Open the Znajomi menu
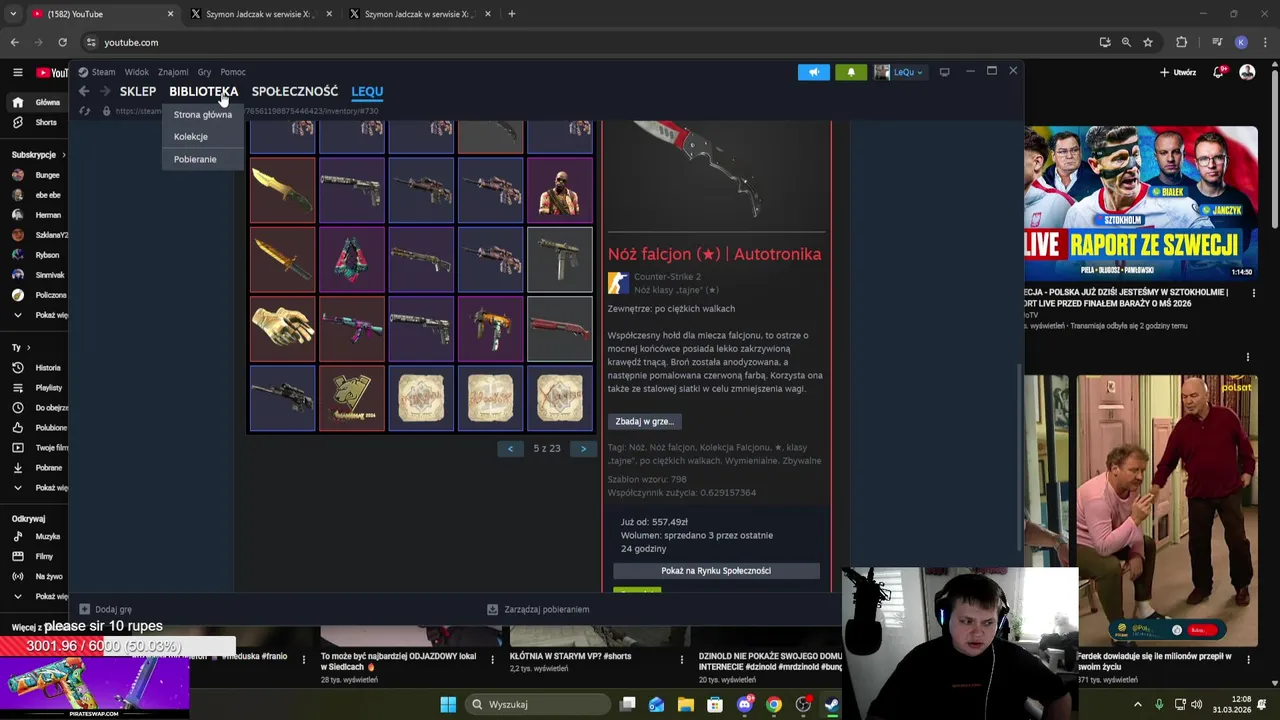The width and height of the screenshot is (1280, 720). pos(173,72)
